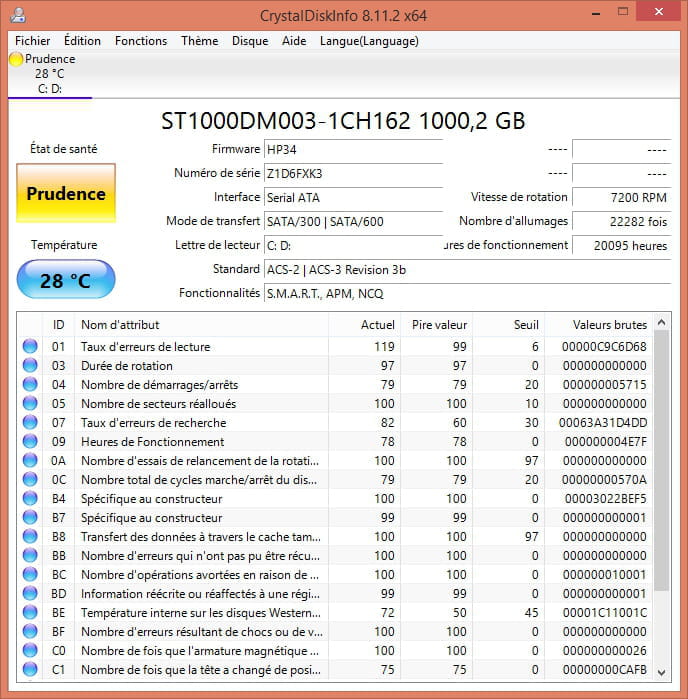Open the Fichier menu

pos(33,41)
